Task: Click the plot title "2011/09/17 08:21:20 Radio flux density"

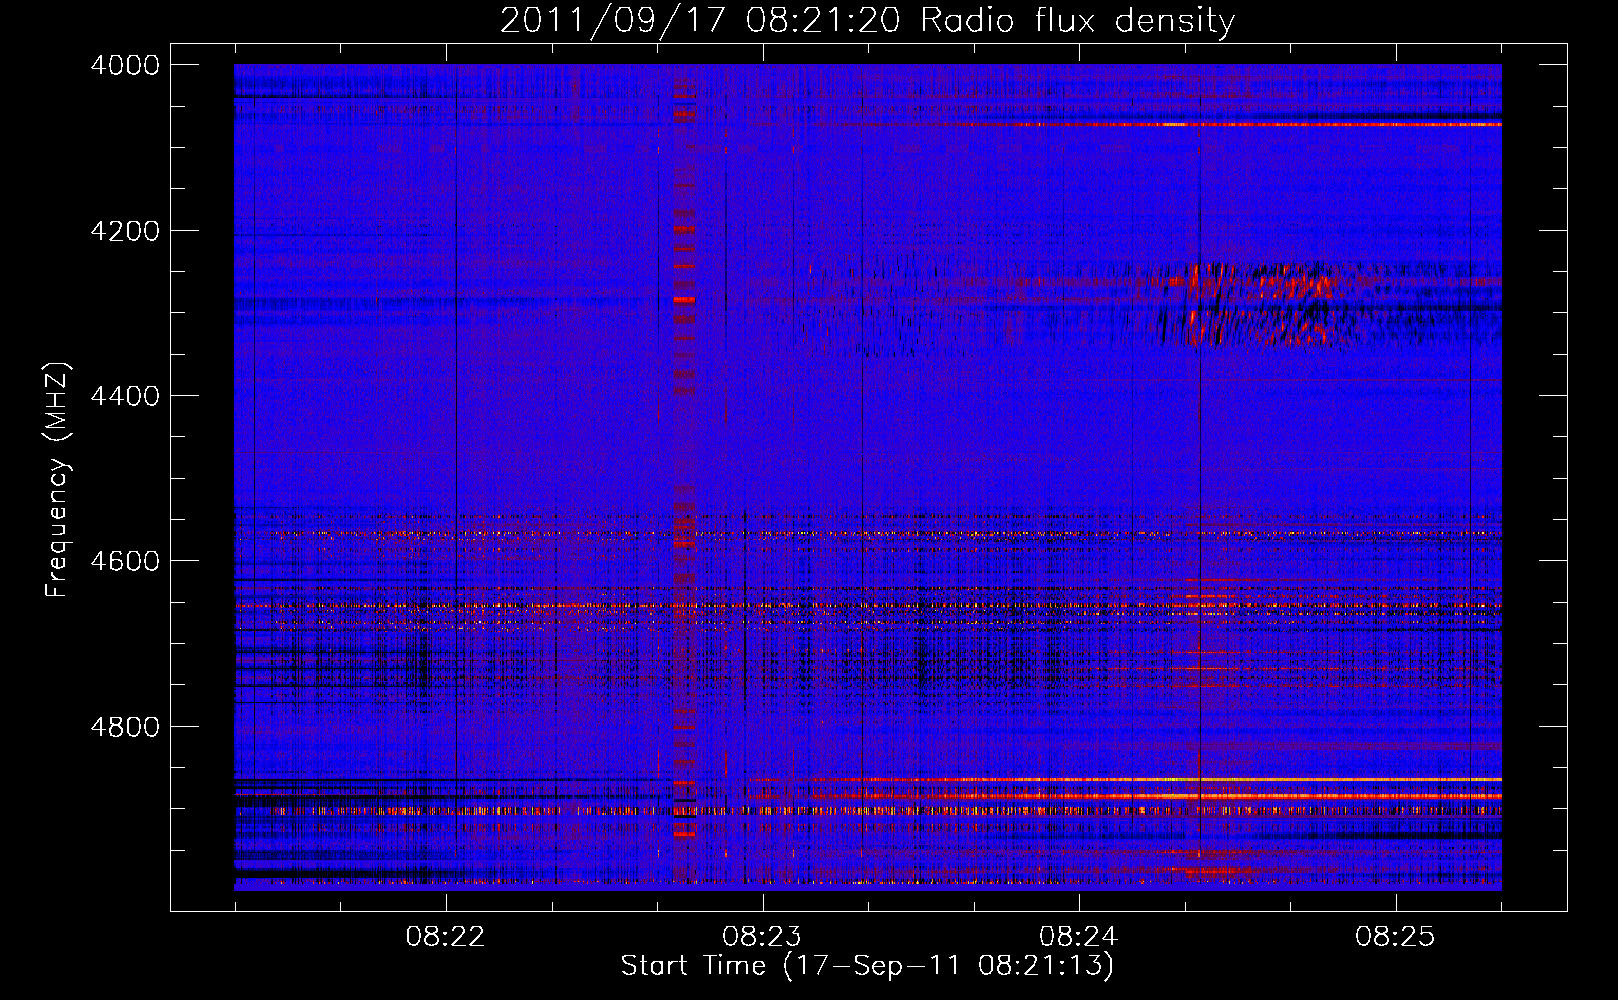Action: [867, 21]
